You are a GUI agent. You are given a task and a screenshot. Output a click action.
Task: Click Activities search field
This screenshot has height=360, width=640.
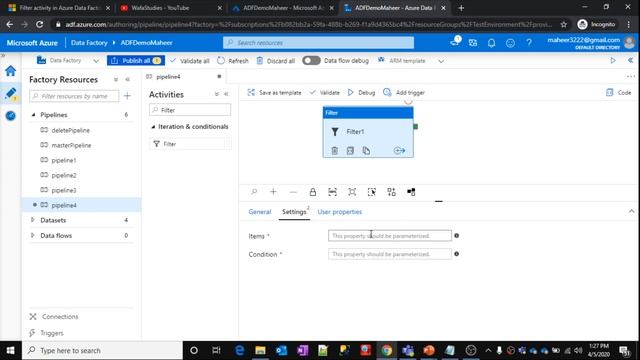[x=190, y=110]
